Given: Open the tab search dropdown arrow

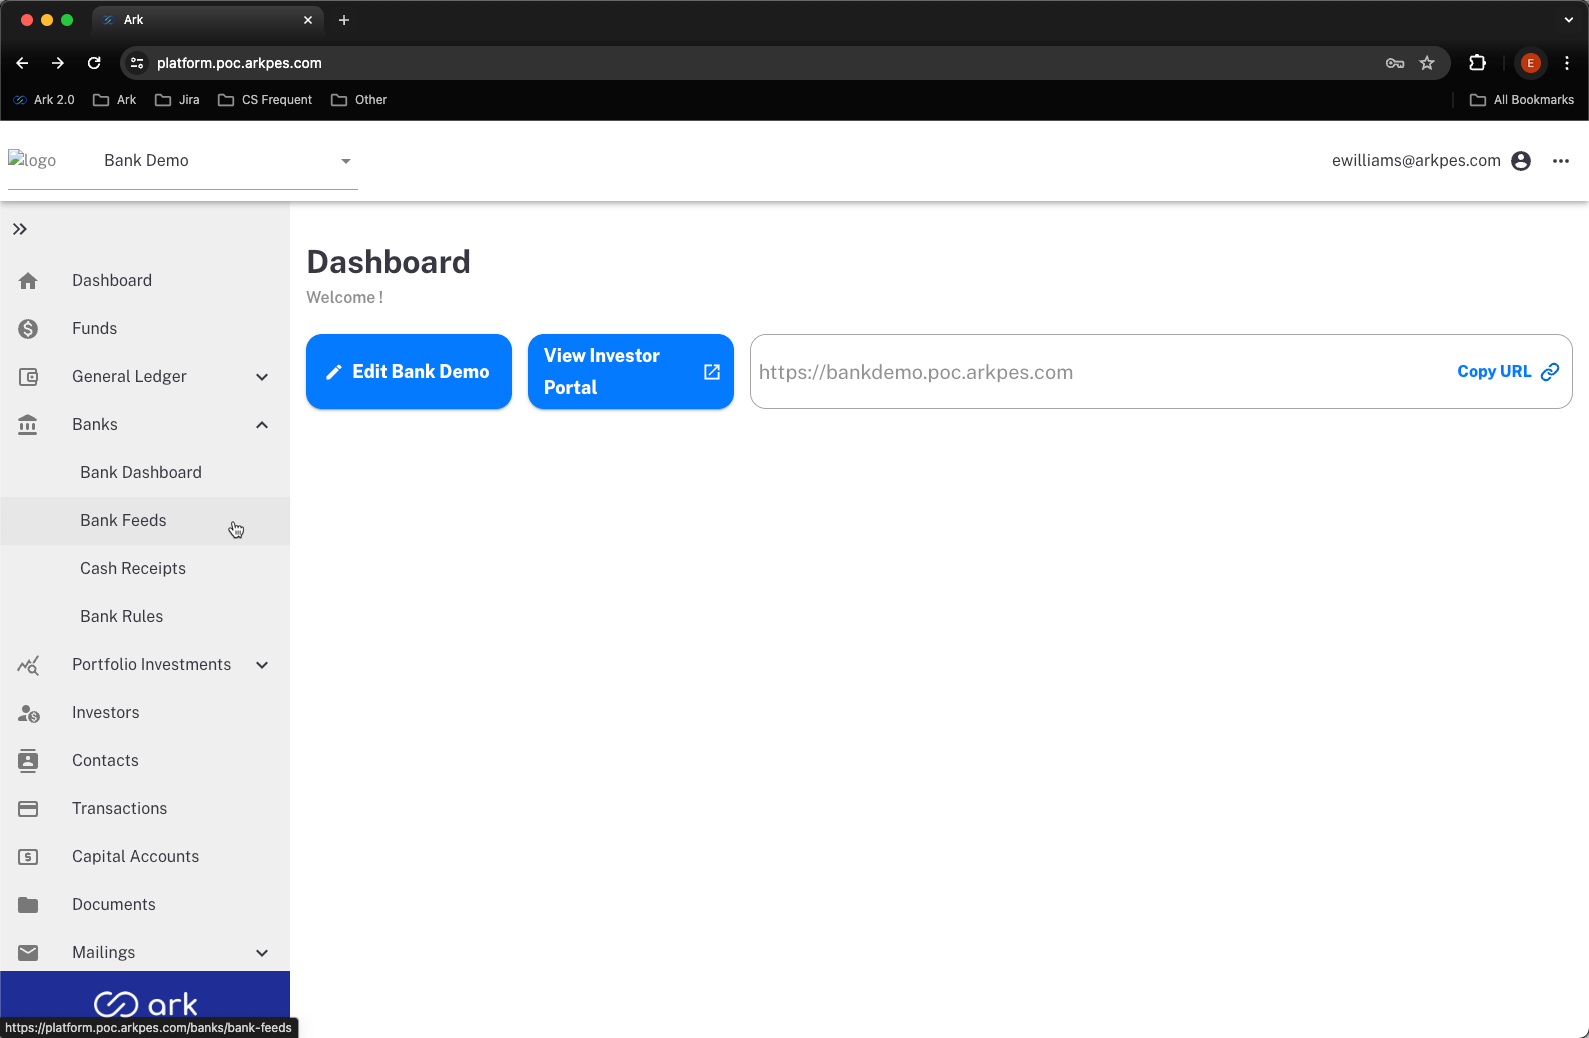Looking at the screenshot, I should 1568,20.
